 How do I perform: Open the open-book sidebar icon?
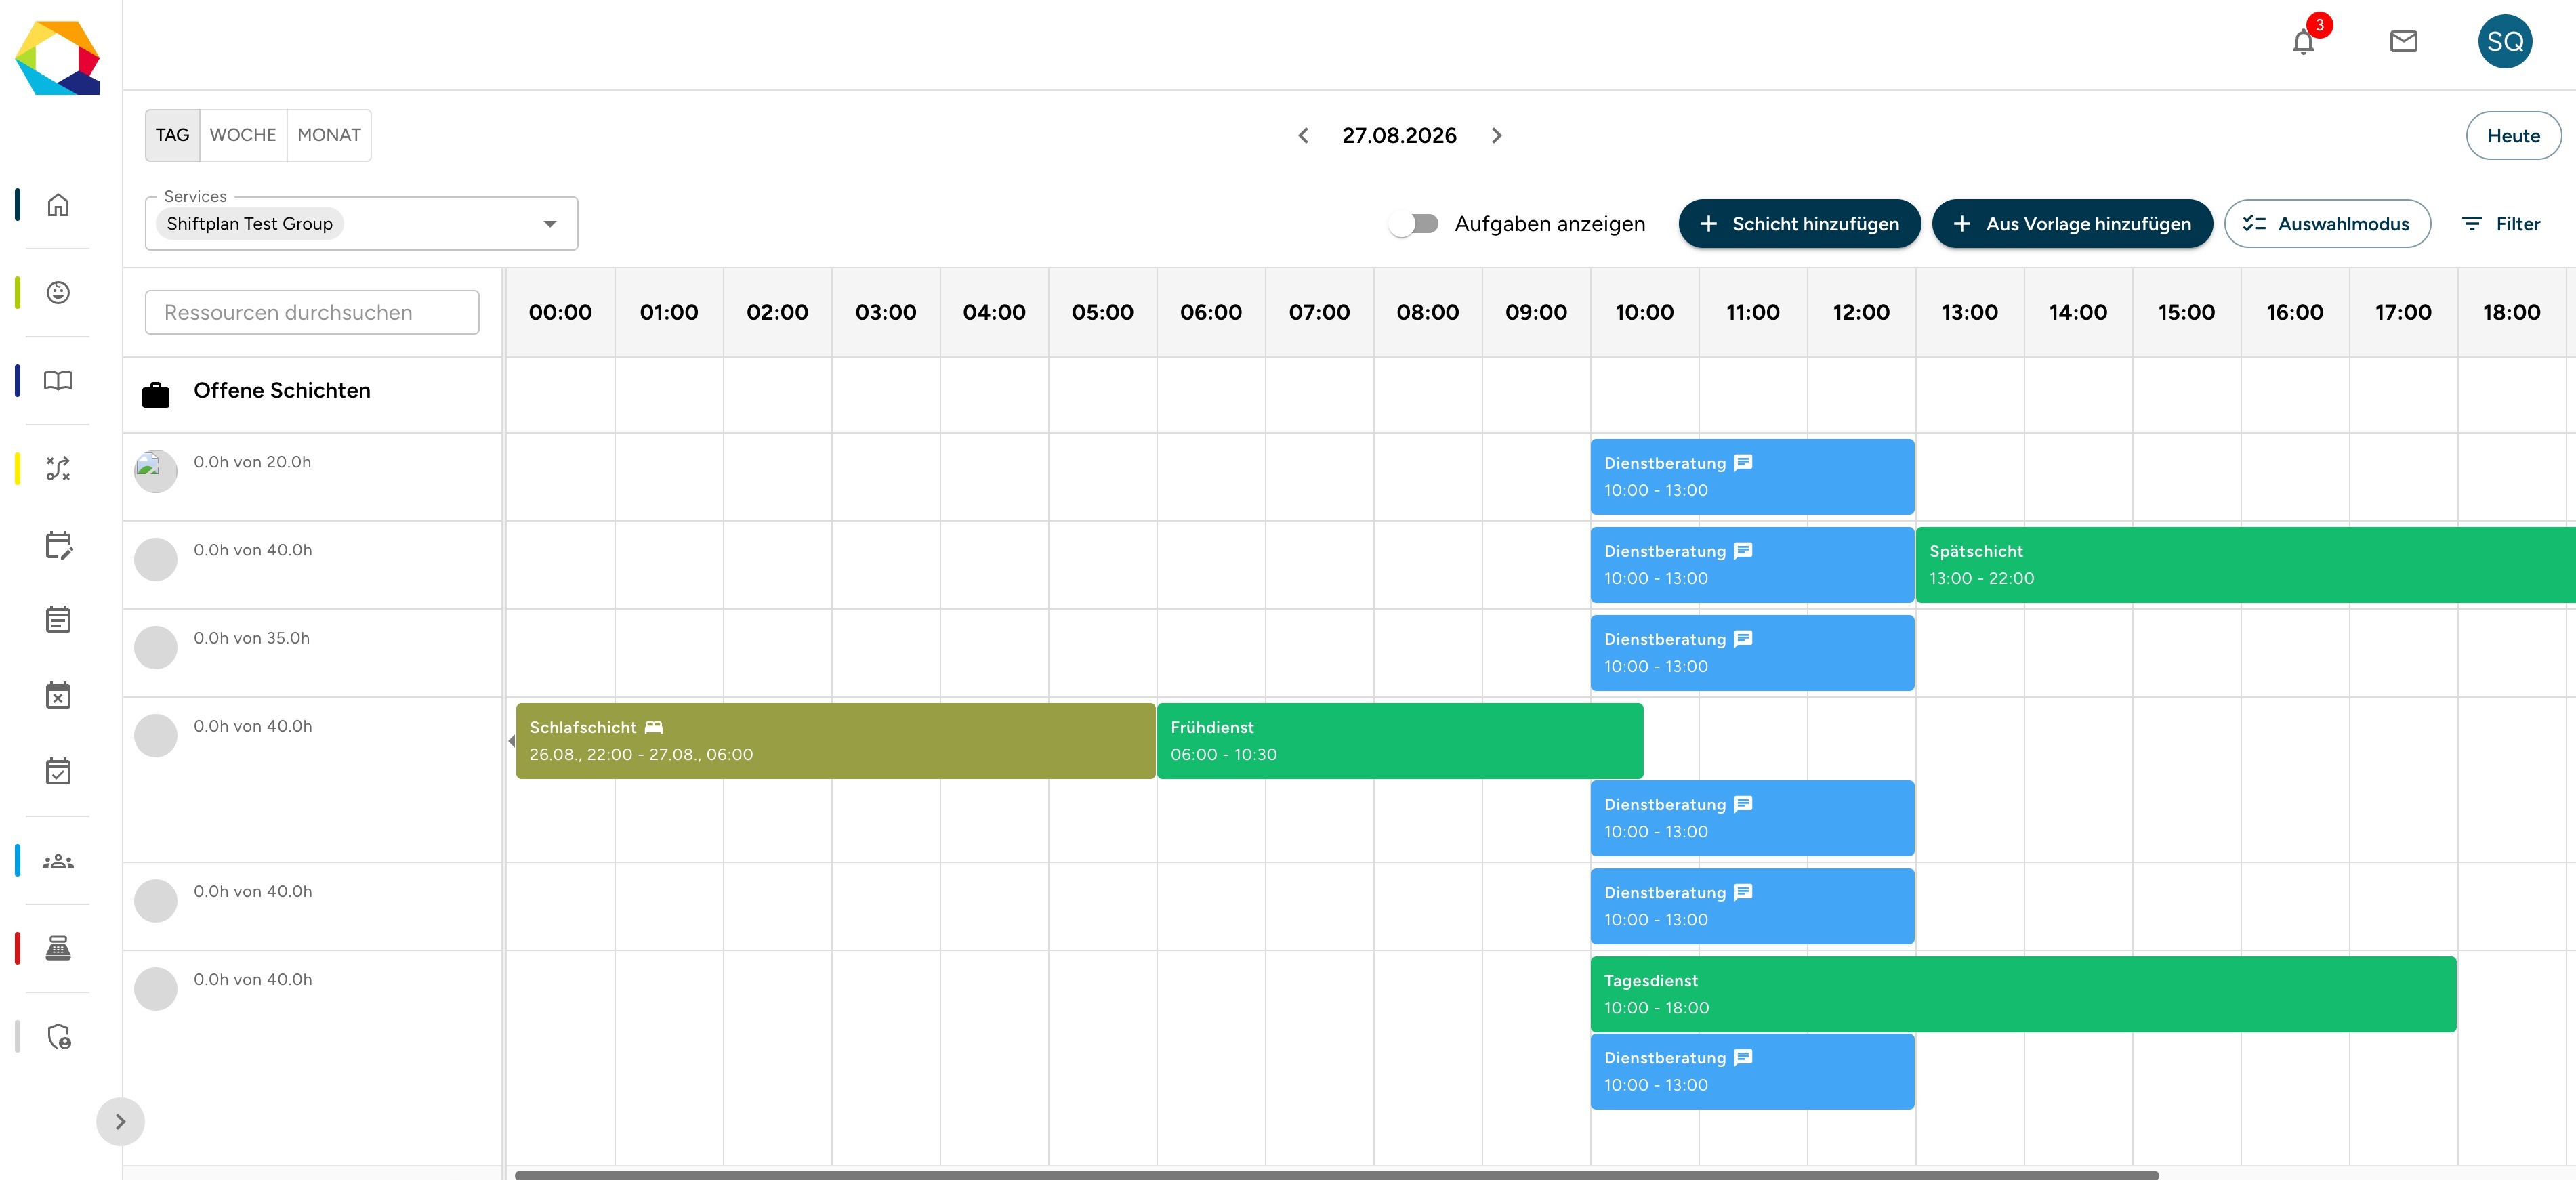pos(58,380)
